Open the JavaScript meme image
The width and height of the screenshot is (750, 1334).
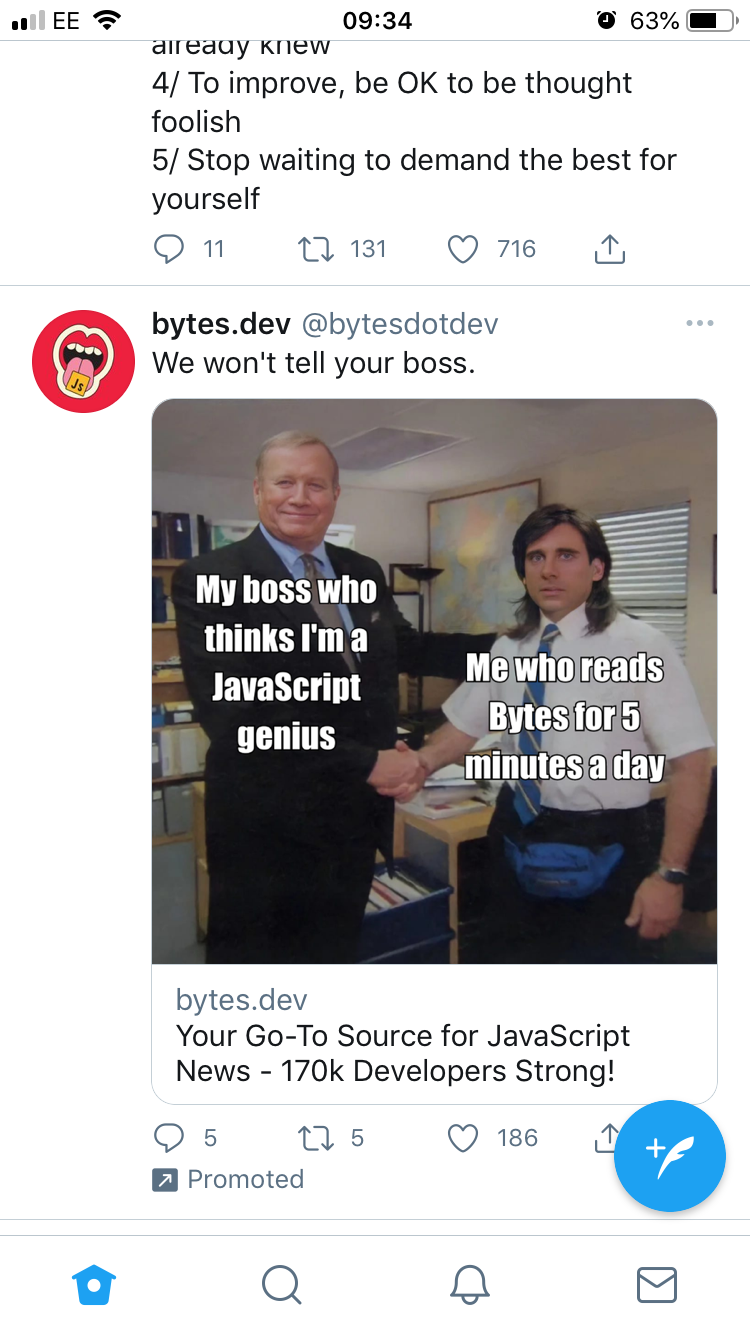point(434,681)
